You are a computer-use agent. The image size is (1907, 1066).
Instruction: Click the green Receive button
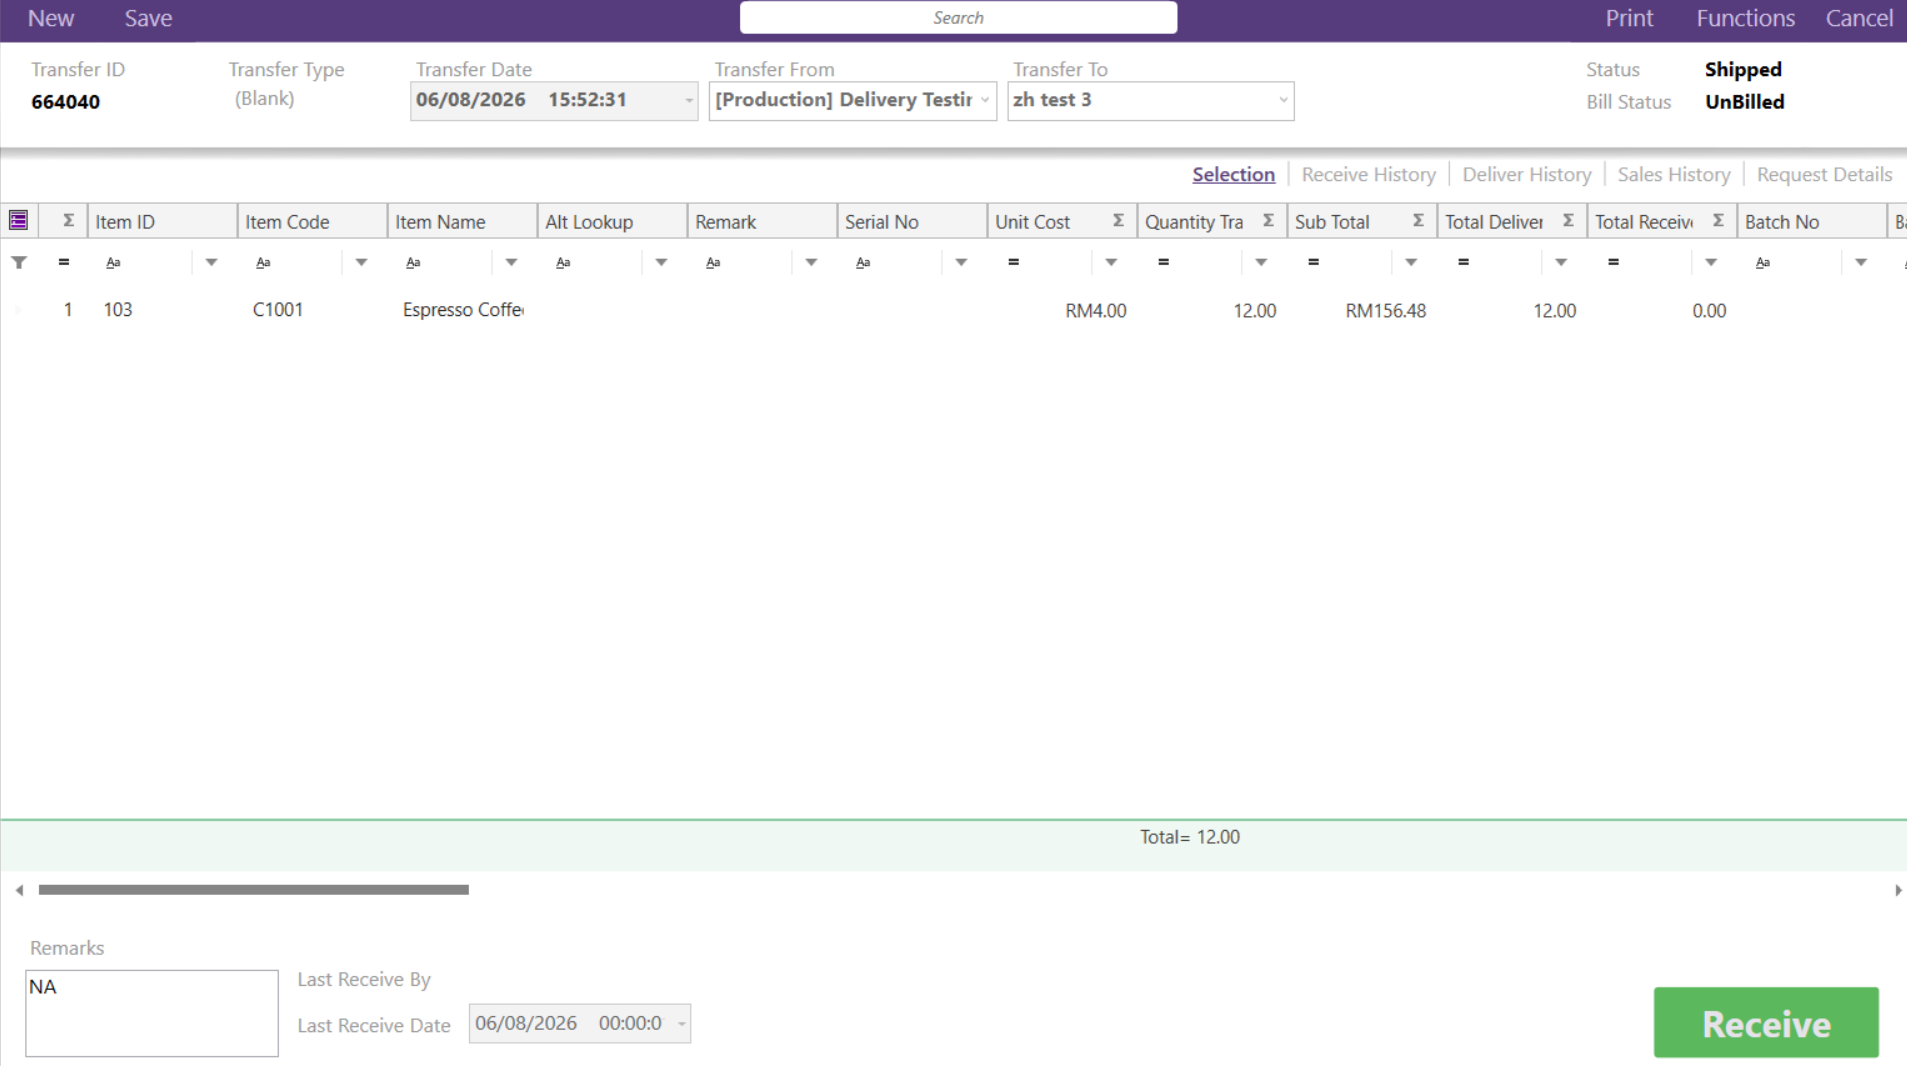(x=1766, y=1023)
